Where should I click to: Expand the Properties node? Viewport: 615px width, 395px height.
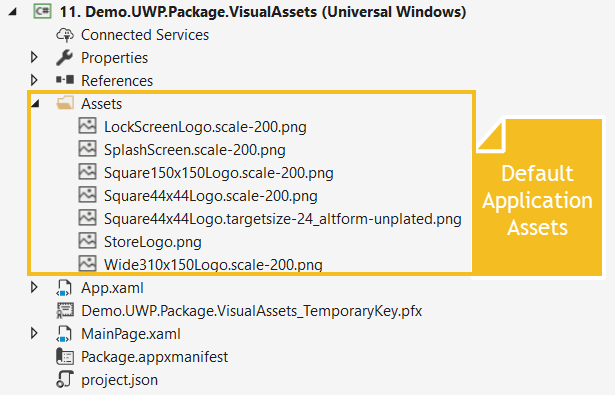point(35,57)
